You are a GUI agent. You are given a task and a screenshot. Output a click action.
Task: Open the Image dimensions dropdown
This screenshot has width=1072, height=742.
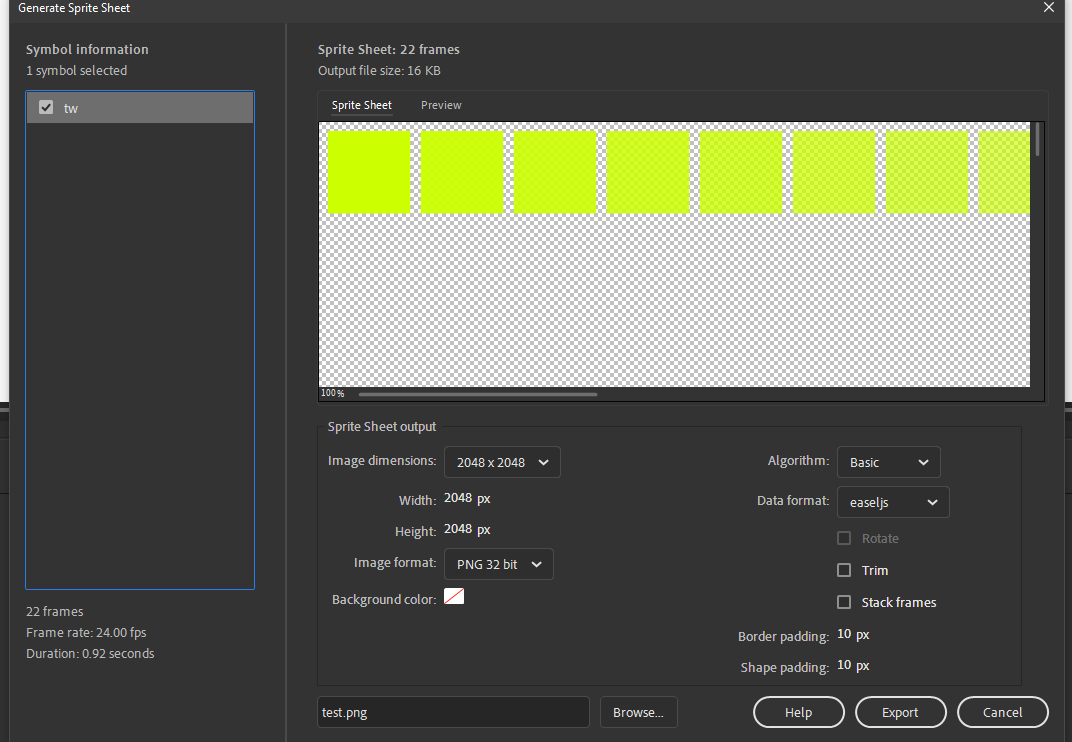point(502,462)
